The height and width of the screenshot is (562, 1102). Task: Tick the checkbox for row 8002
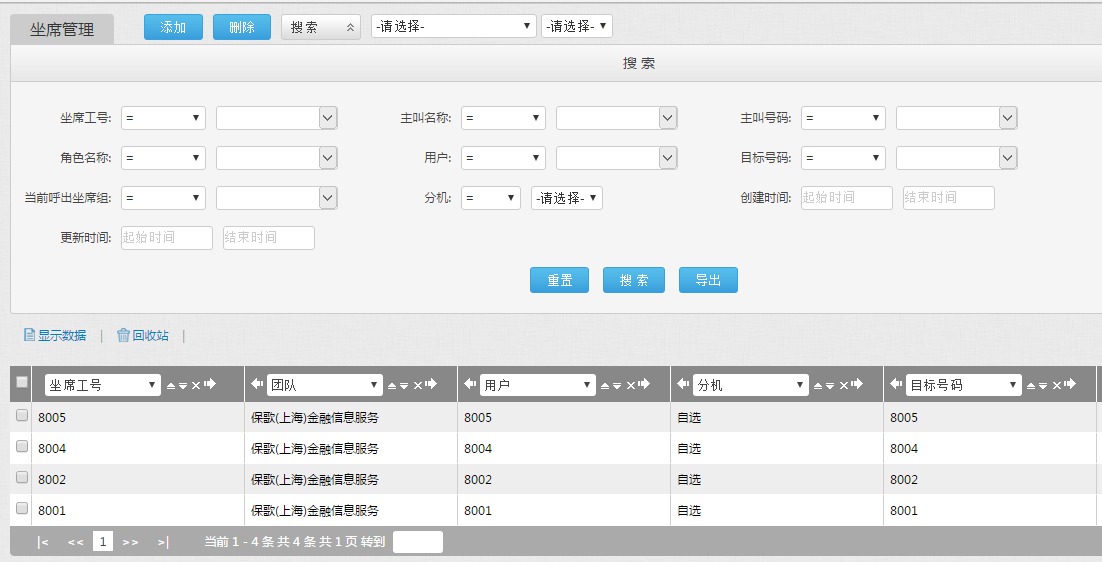click(22, 478)
